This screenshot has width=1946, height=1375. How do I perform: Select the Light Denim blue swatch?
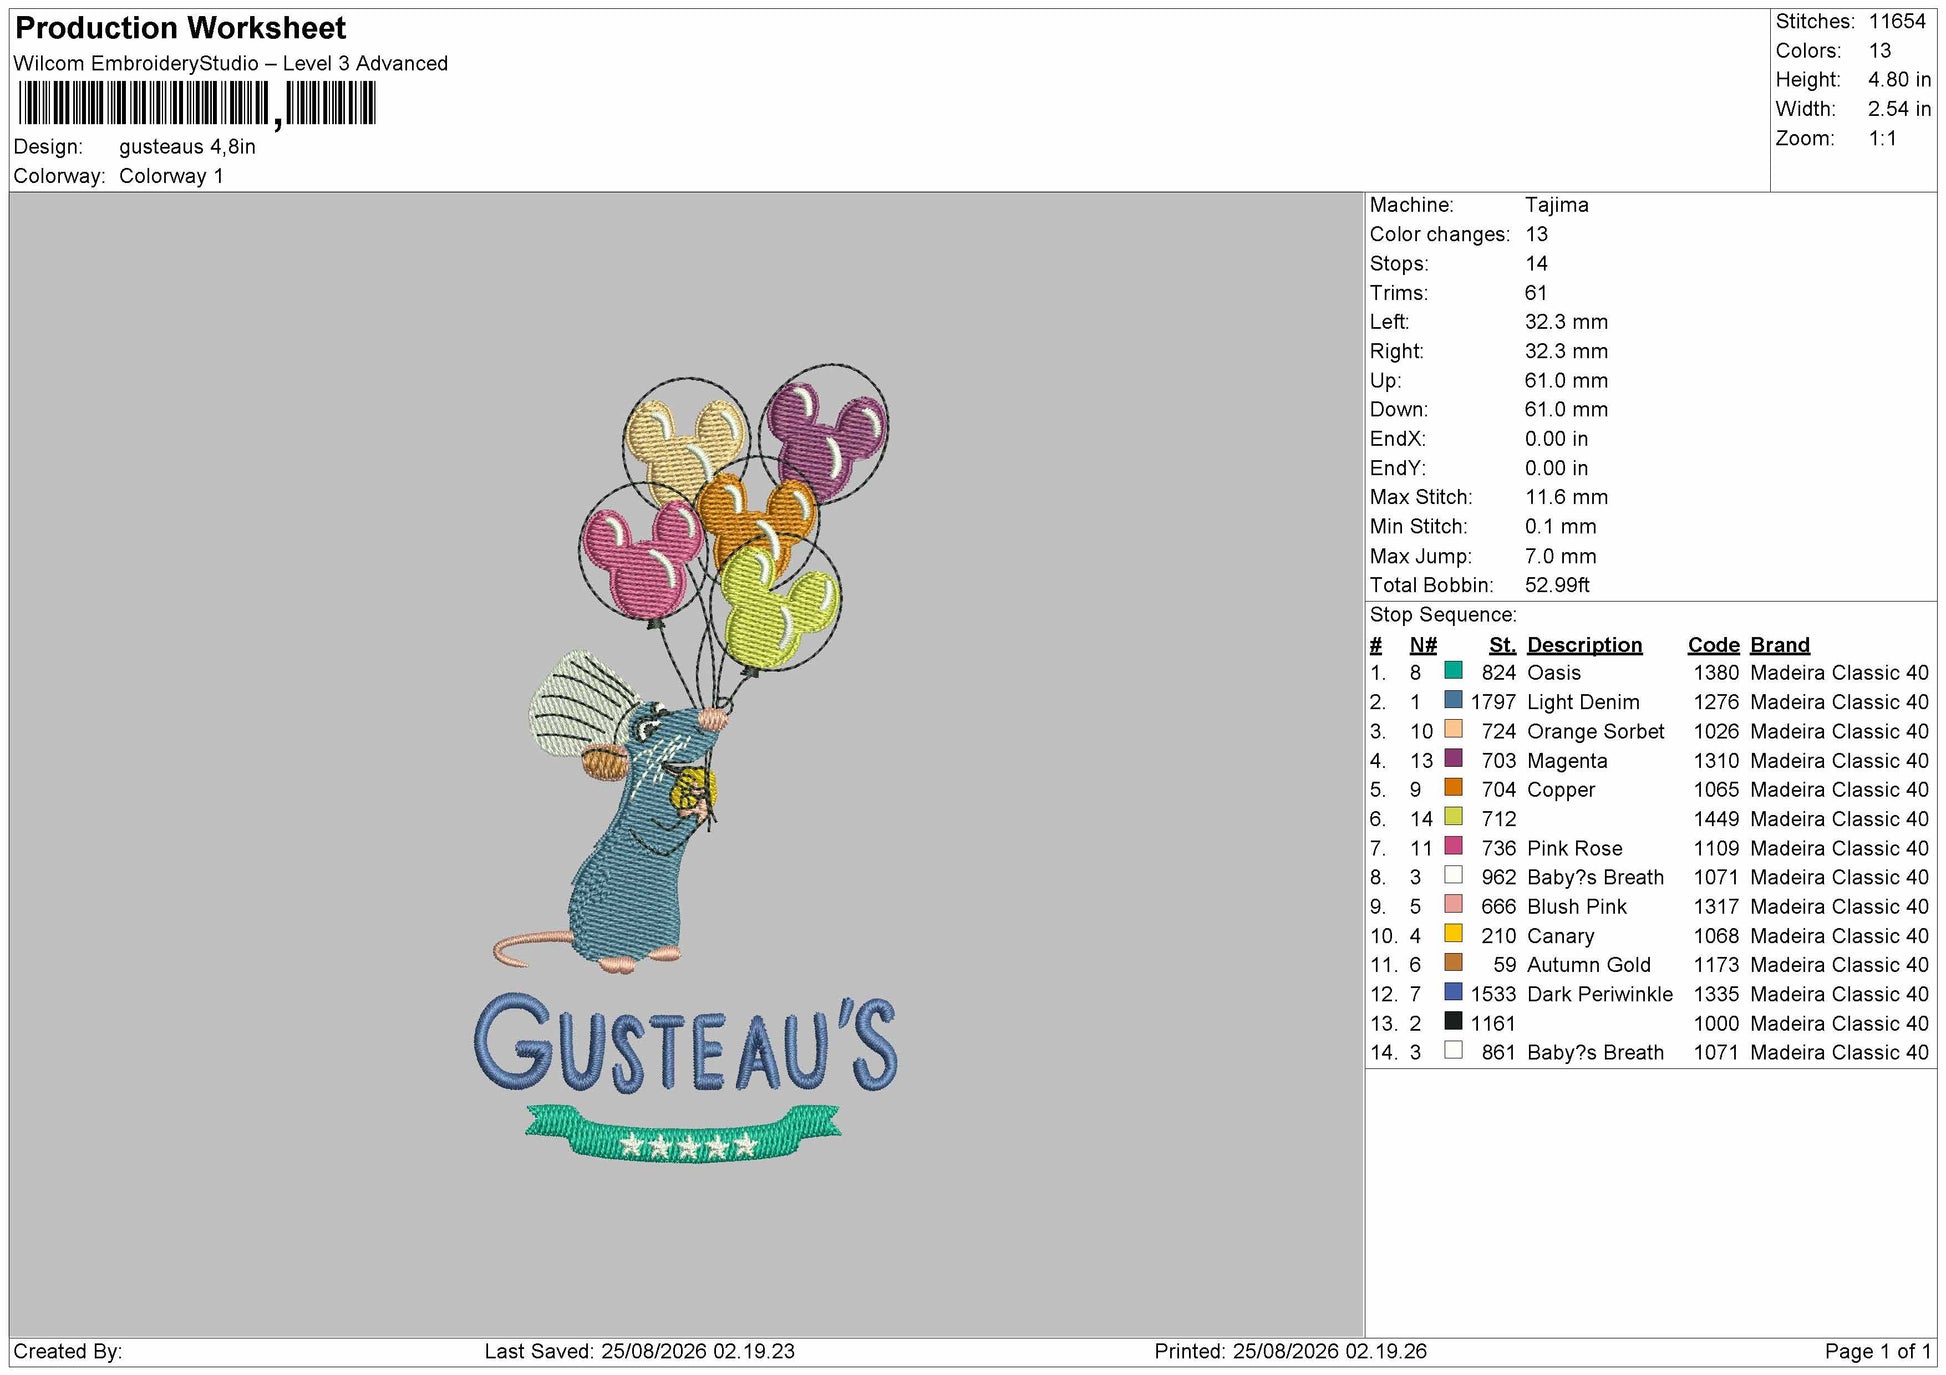click(x=1453, y=700)
